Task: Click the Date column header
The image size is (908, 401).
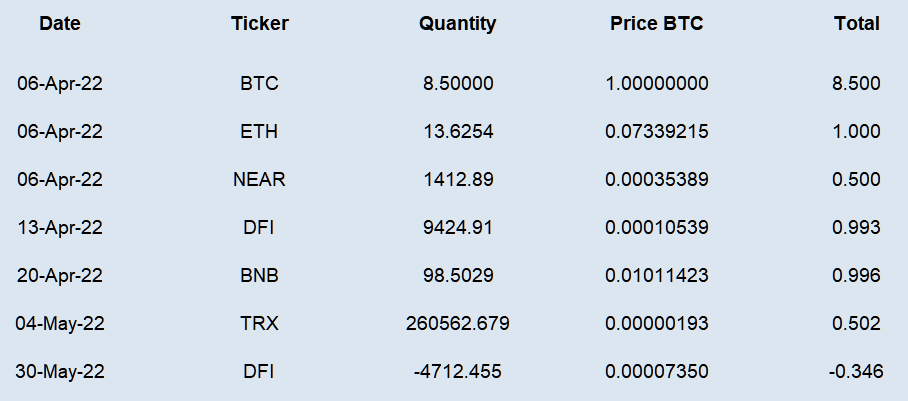Action: pos(60,24)
